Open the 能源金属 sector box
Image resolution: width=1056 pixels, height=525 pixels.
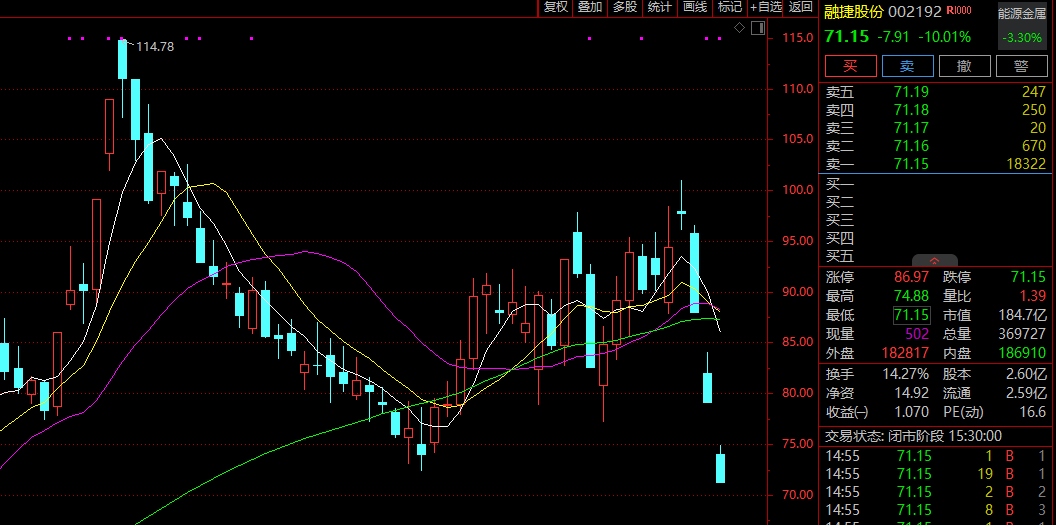click(1022, 26)
